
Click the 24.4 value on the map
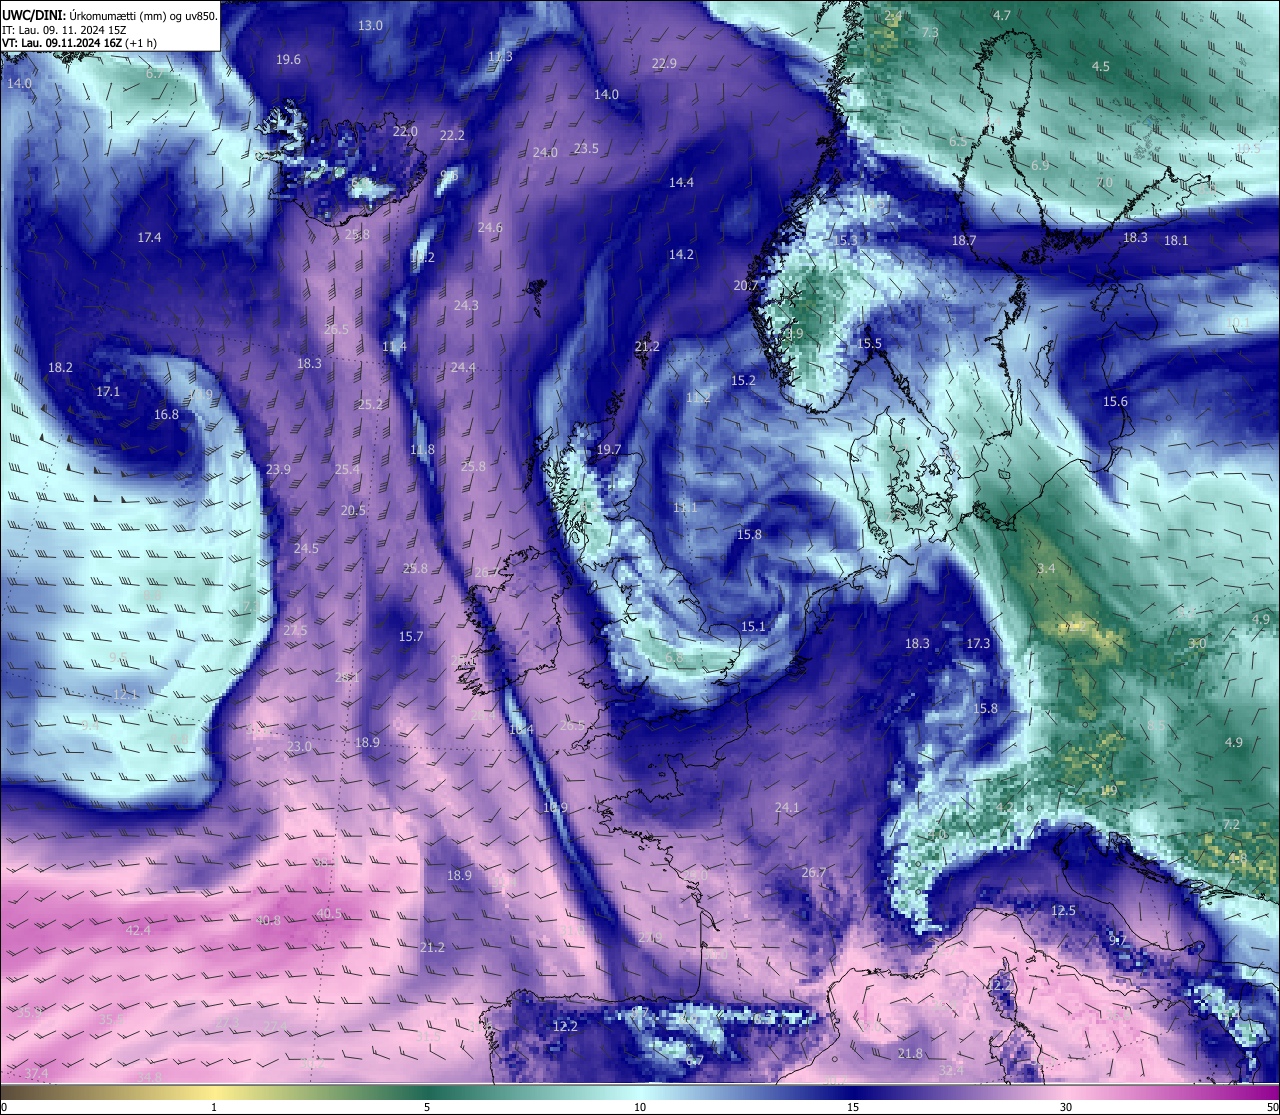point(463,367)
